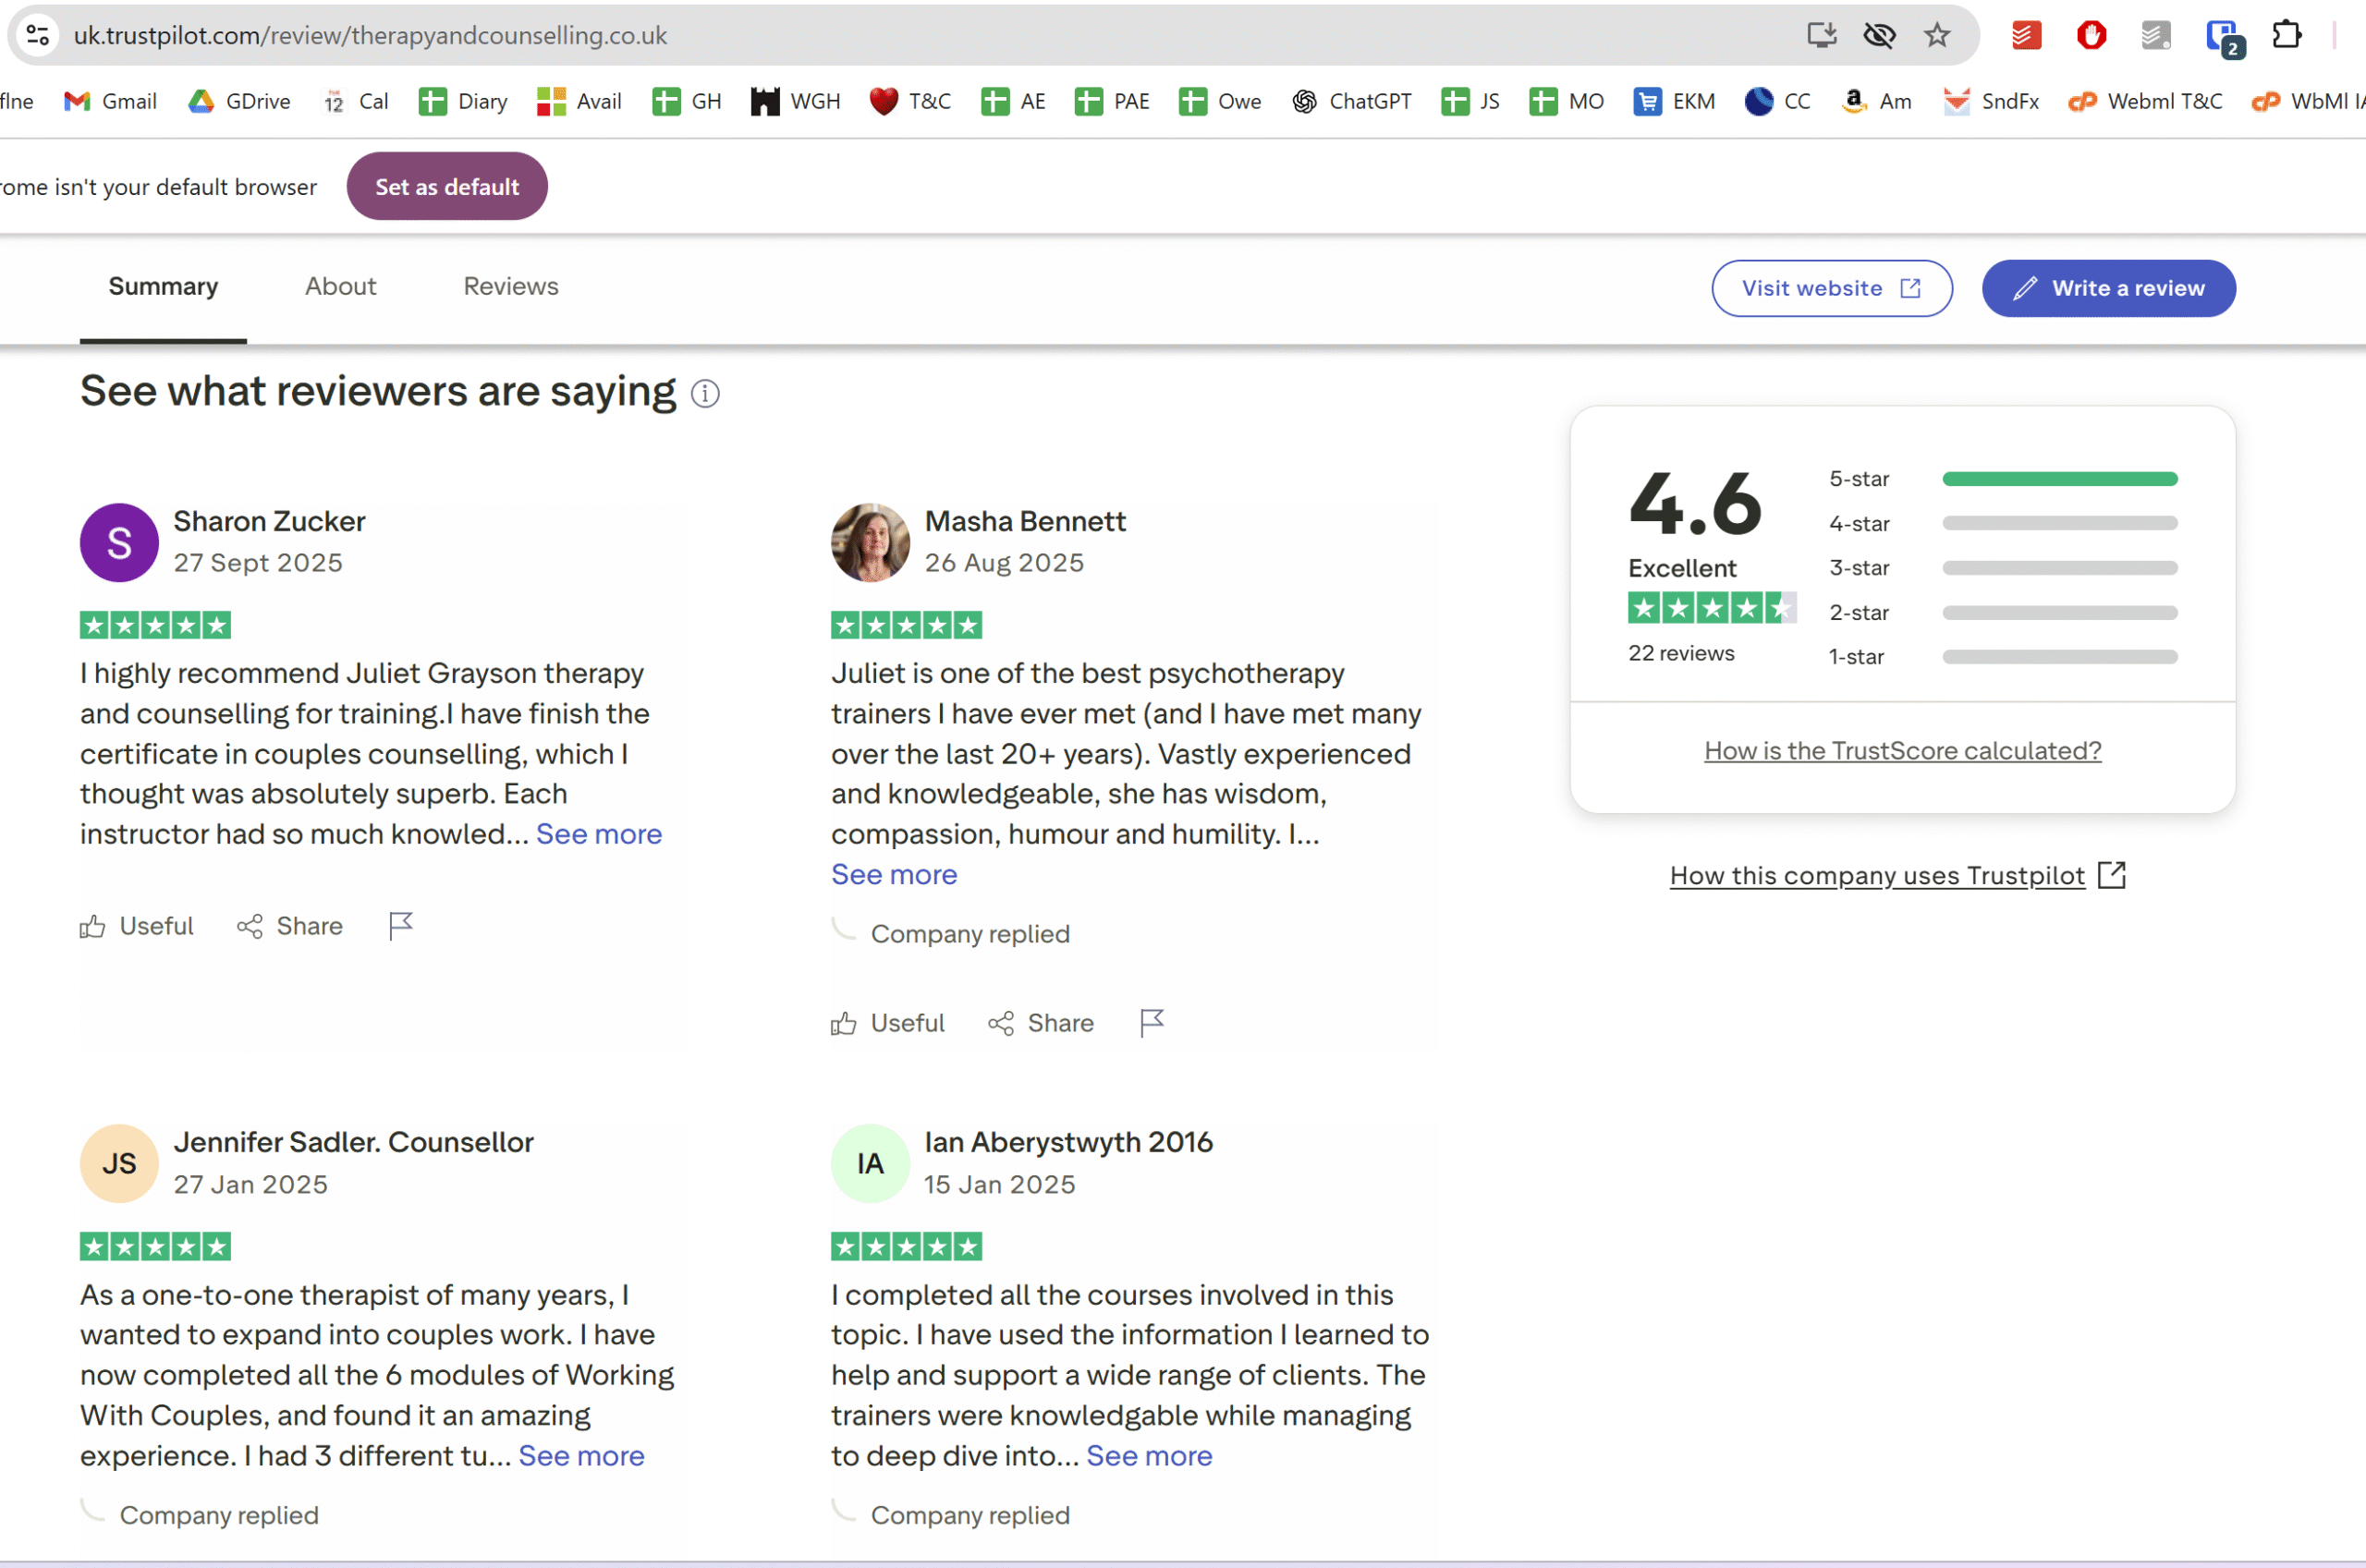The width and height of the screenshot is (2366, 1568).
Task: Filter reviews by 5-star bar
Action: (2059, 479)
